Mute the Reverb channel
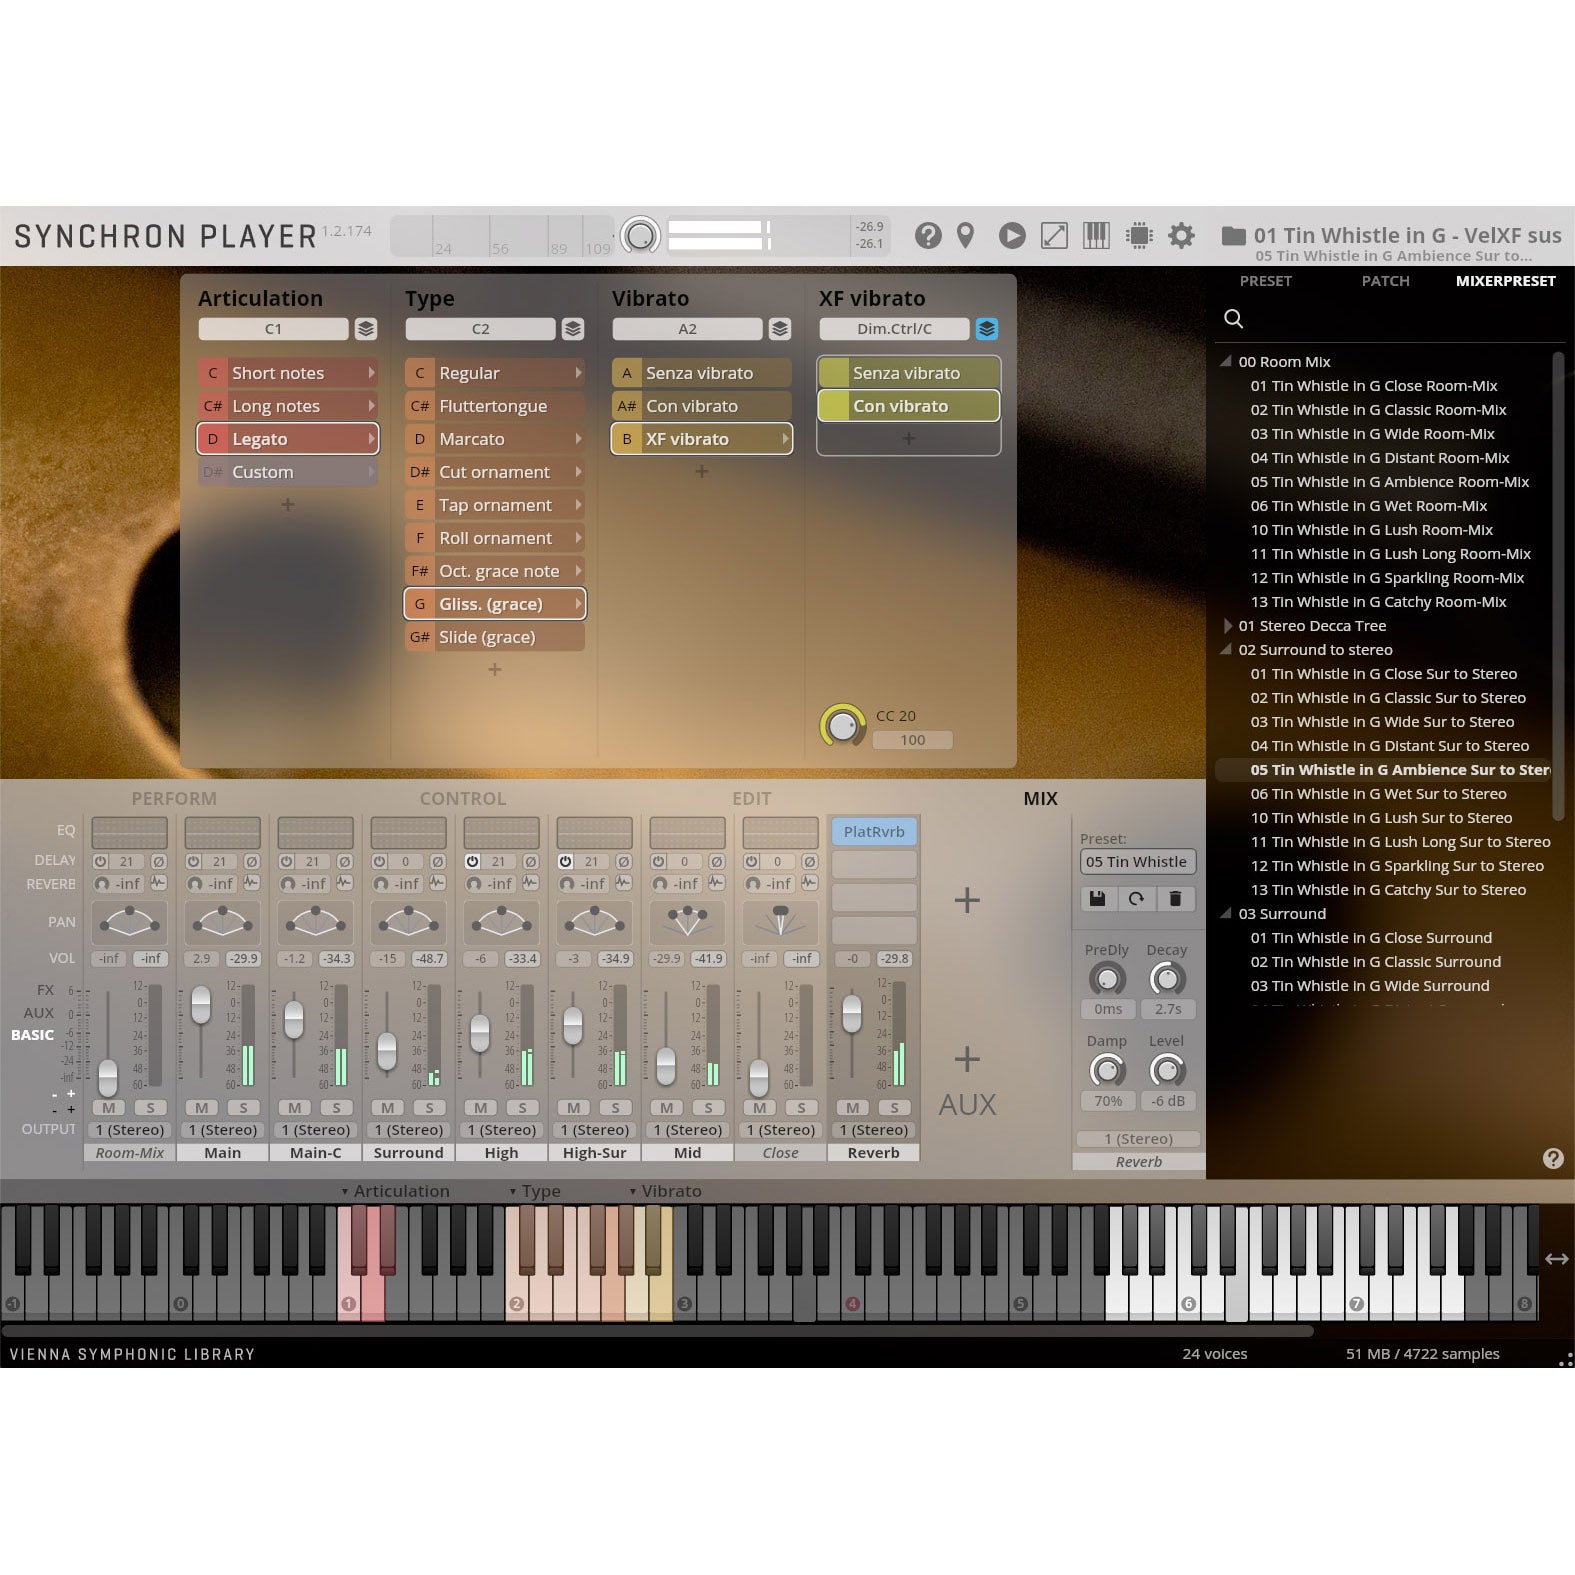The height and width of the screenshot is (1575, 1575). (853, 1107)
